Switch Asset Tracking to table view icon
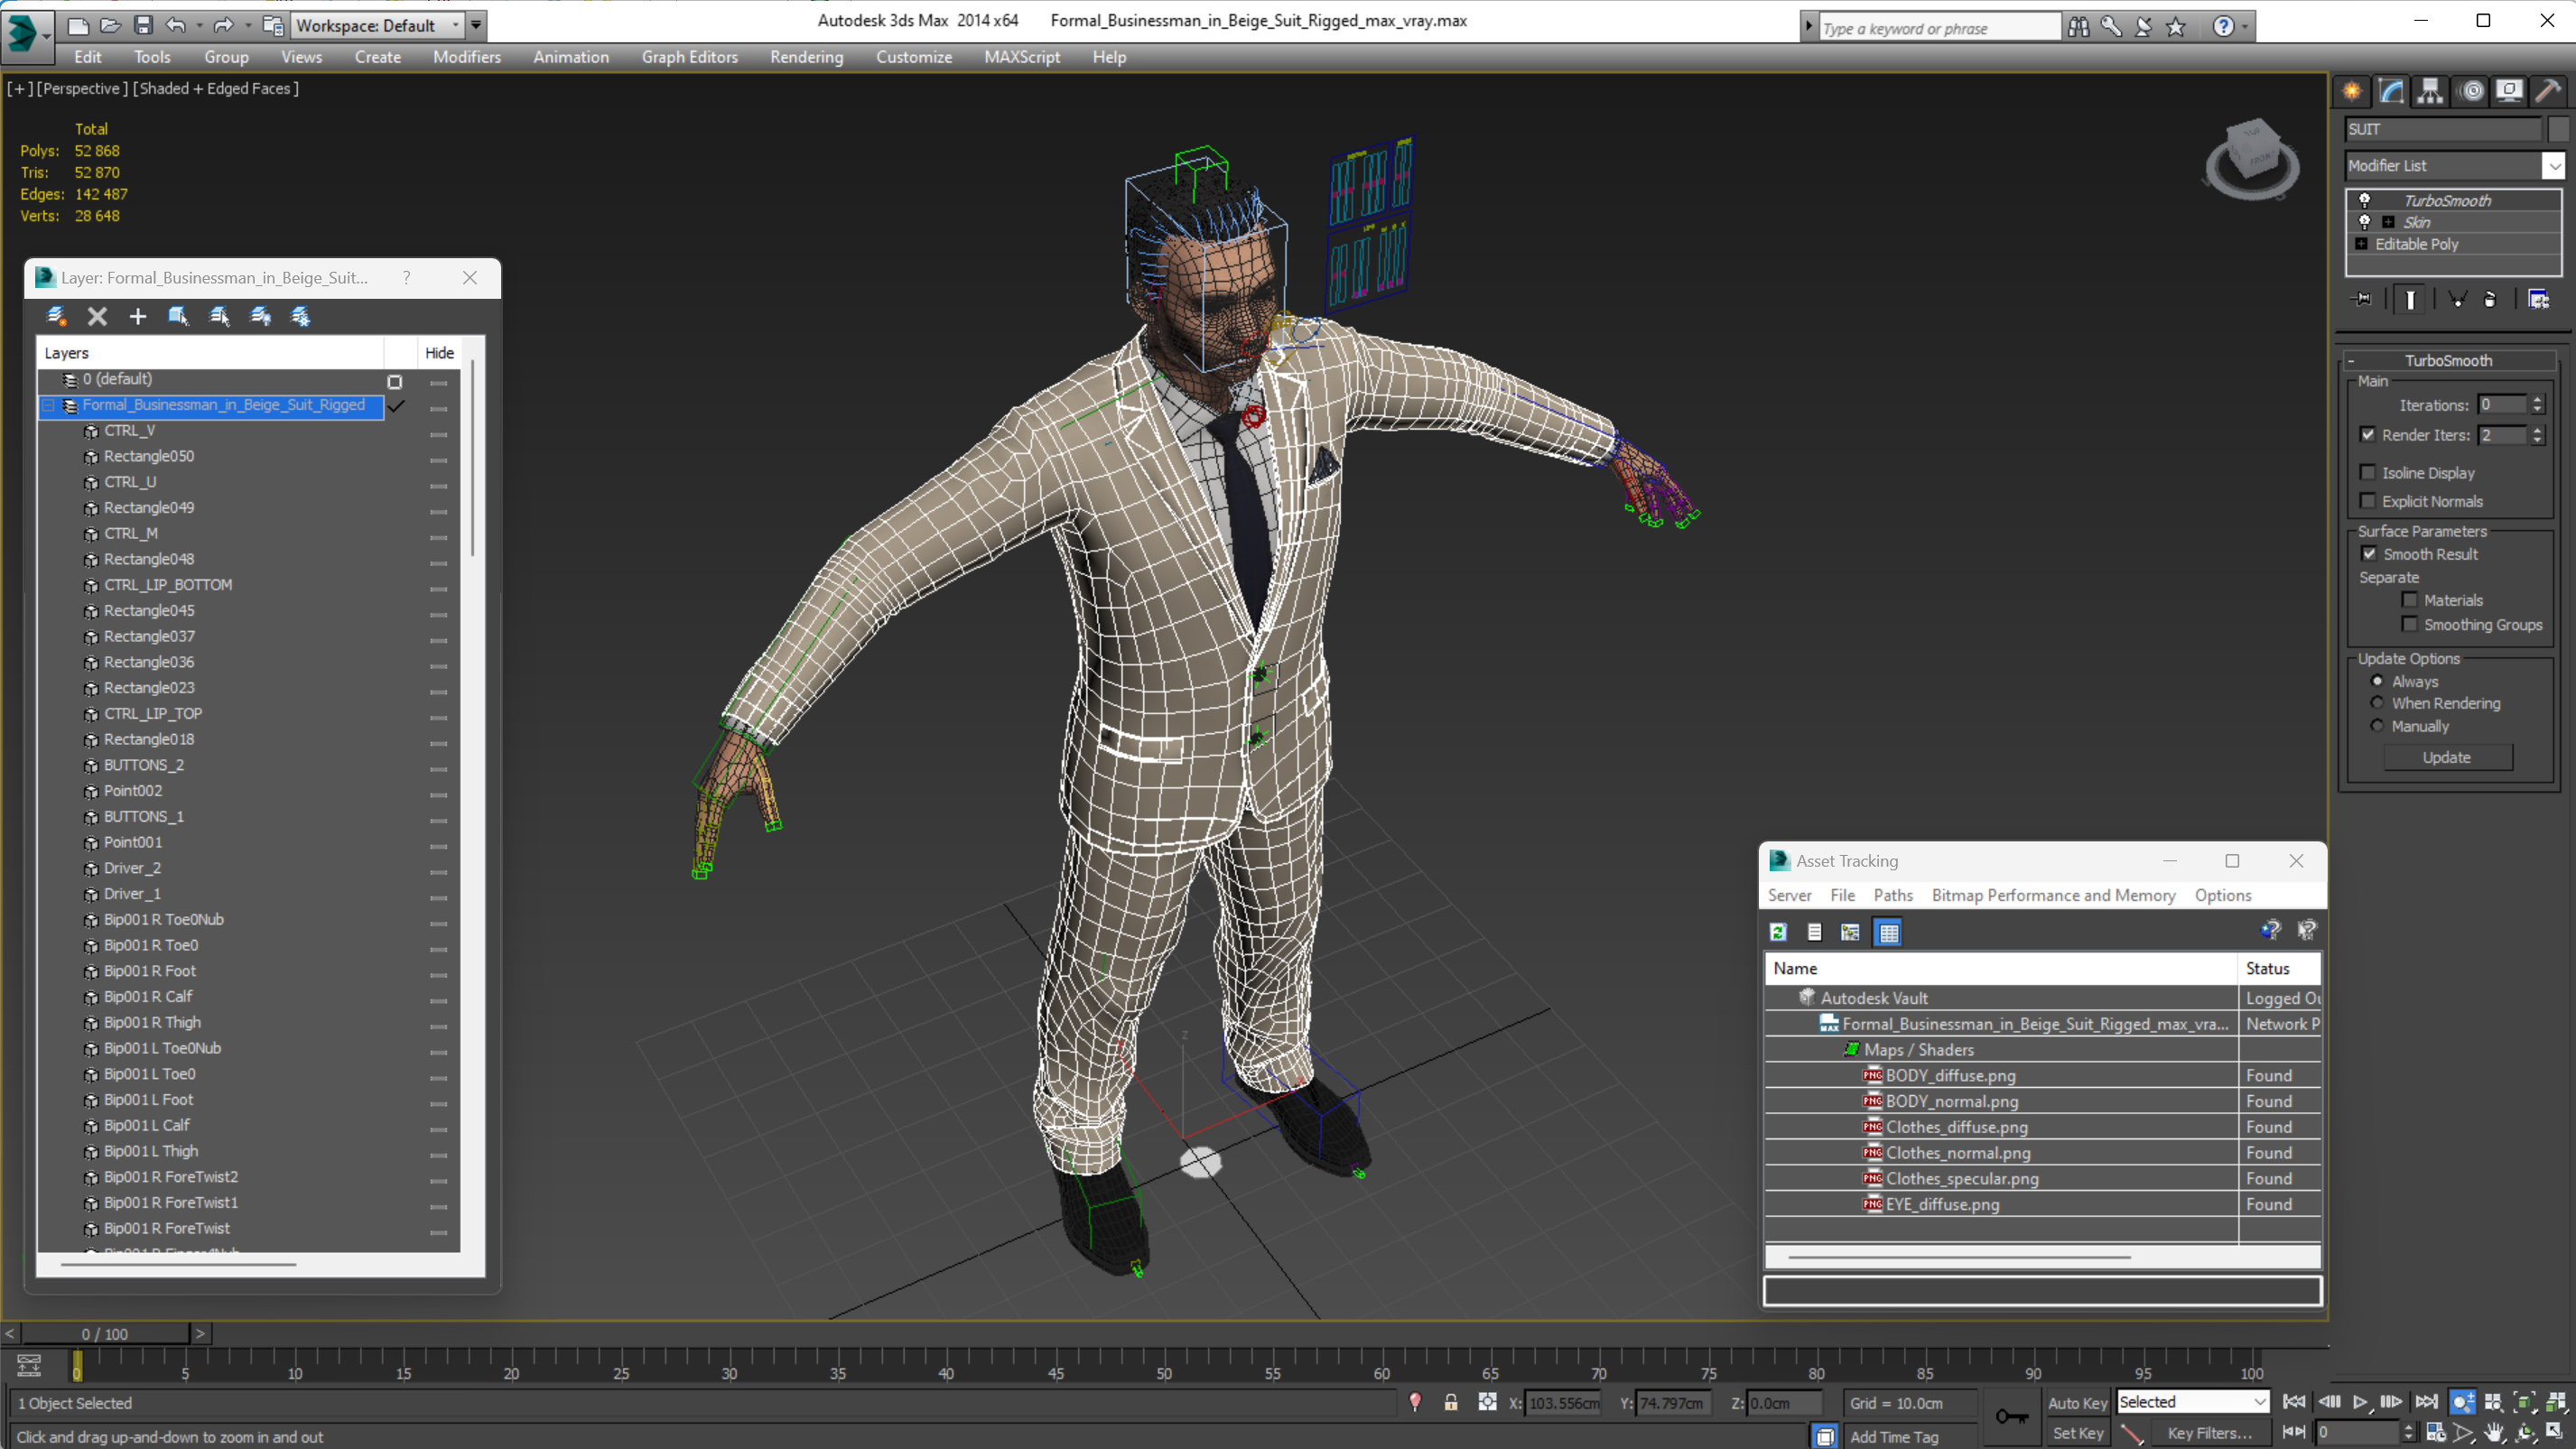Viewport: 2576px width, 1449px height. pyautogui.click(x=1888, y=932)
